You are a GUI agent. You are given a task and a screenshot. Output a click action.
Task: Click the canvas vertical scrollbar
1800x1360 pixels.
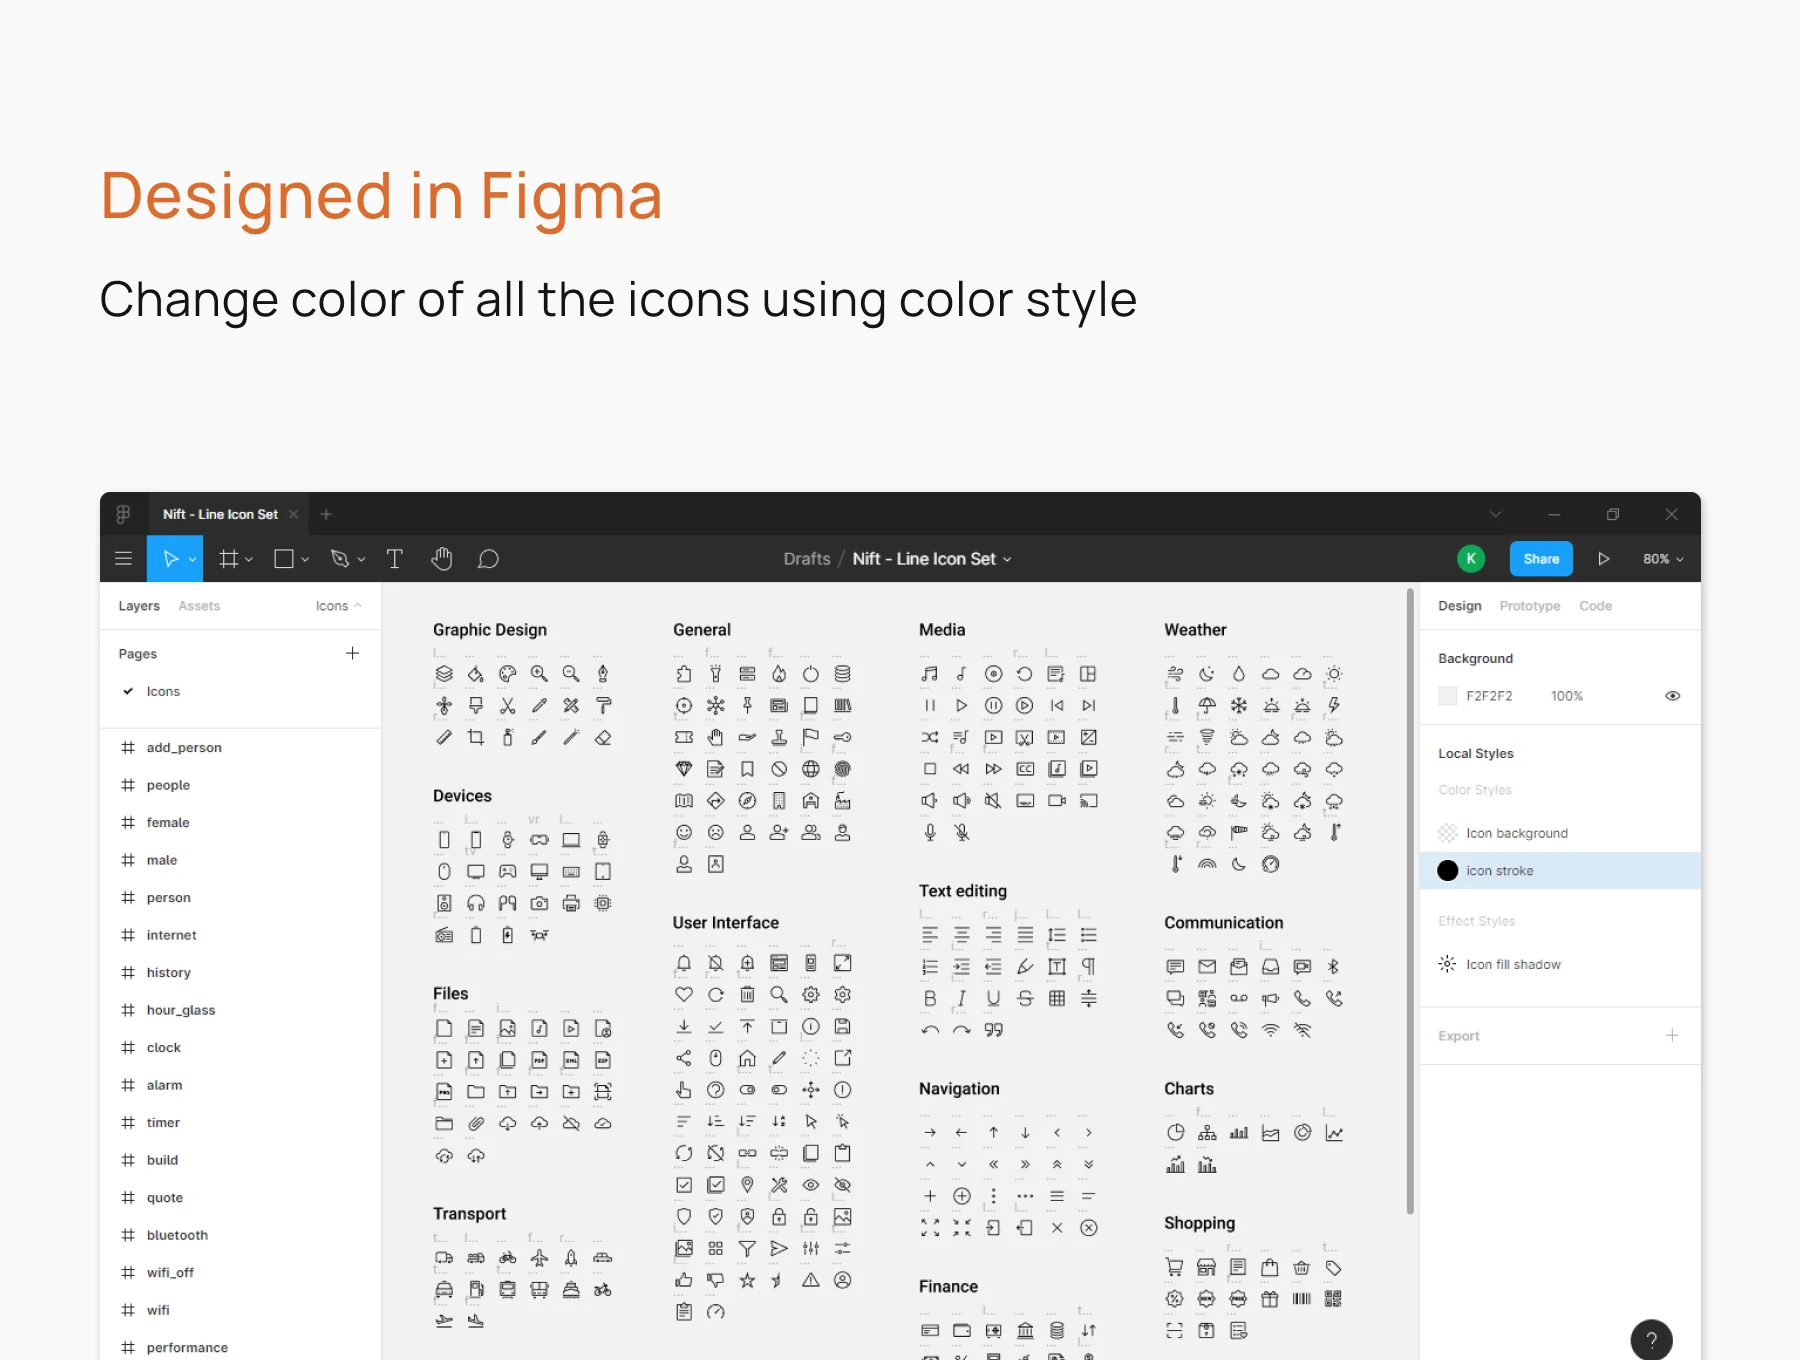pos(1410,902)
